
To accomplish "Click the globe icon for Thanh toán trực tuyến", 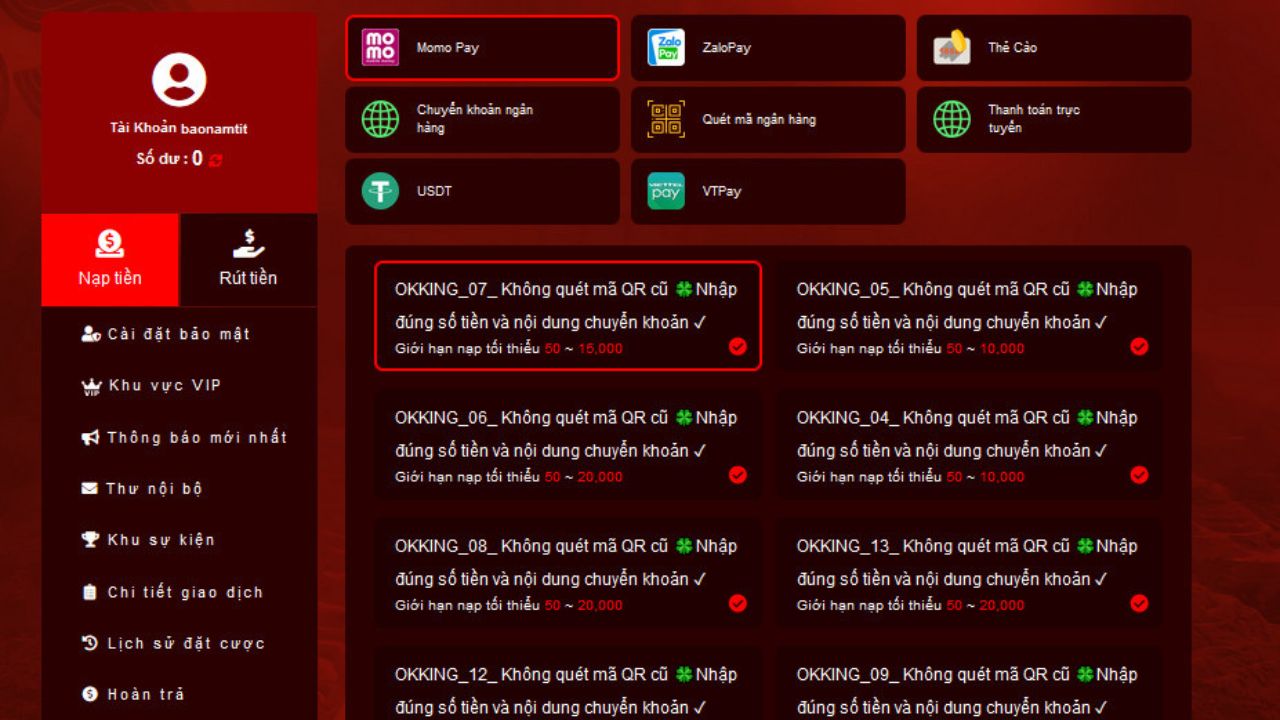I will tap(952, 119).
